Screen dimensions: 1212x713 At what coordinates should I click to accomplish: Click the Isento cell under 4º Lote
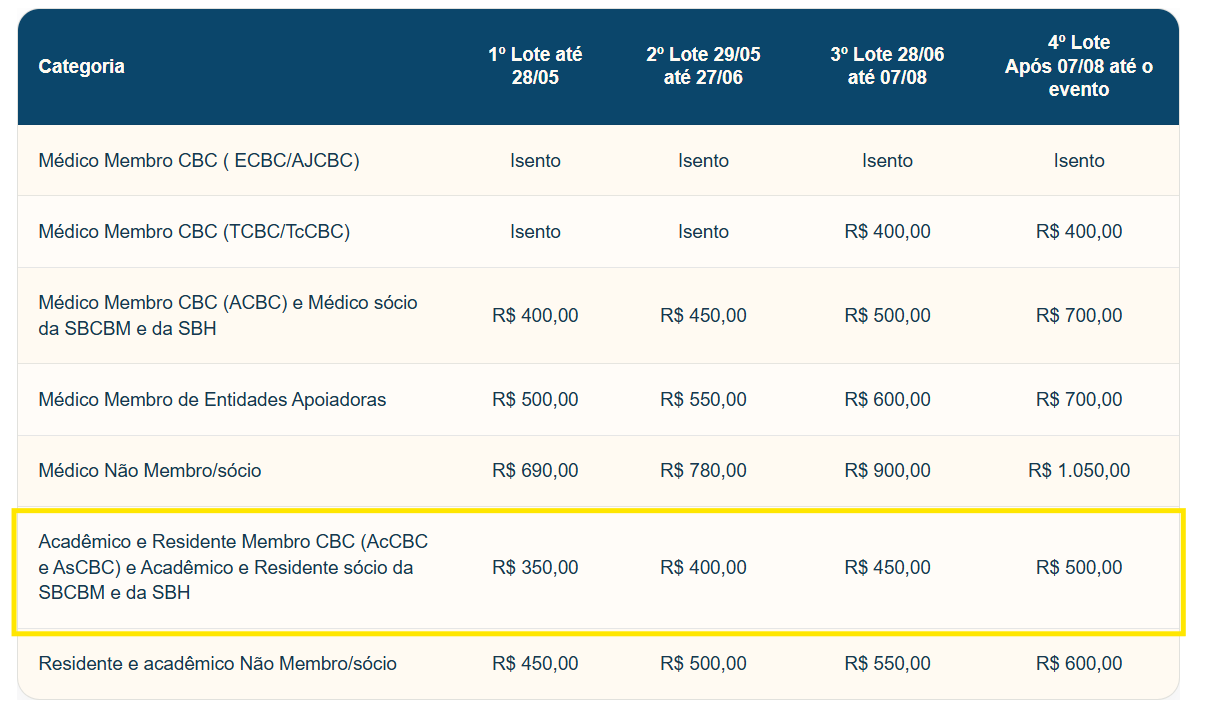coord(1079,160)
